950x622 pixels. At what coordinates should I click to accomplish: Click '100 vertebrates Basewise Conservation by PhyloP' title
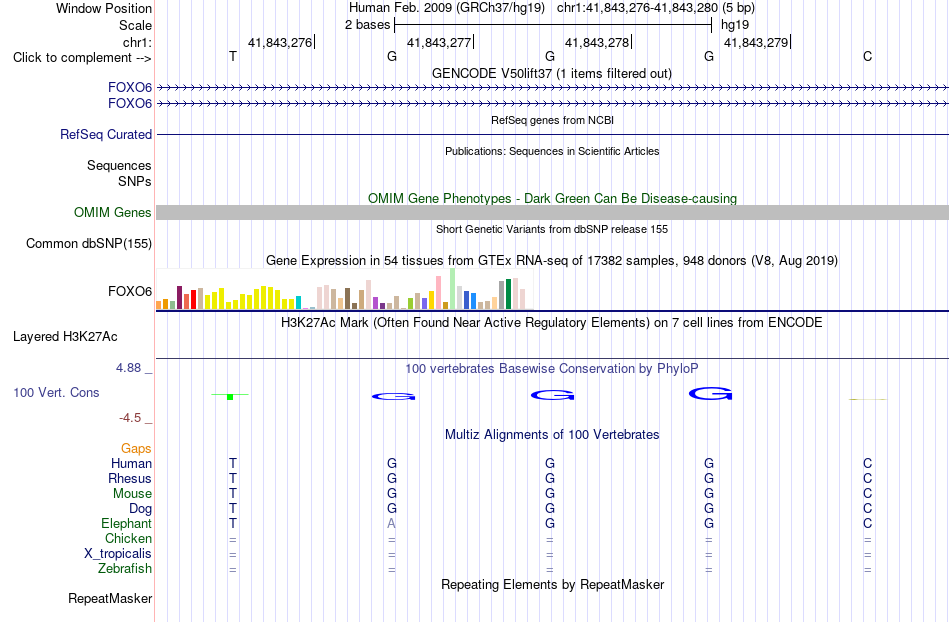tap(552, 368)
